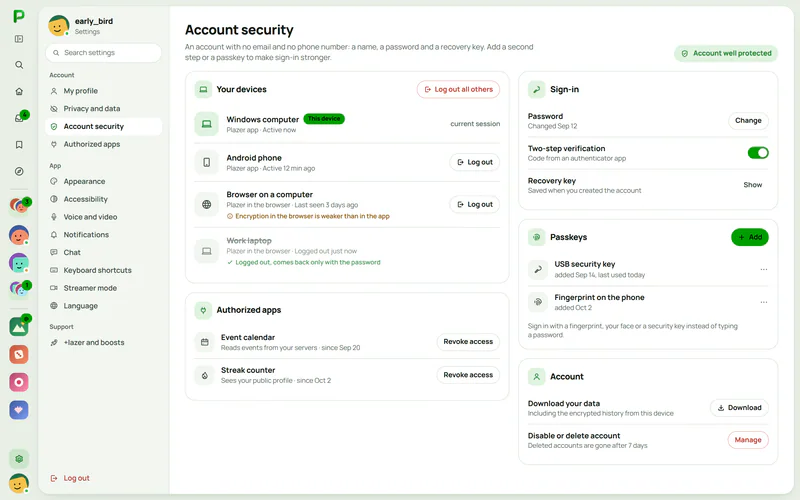The width and height of the screenshot is (800, 500).
Task: Open Keyboard shortcuts settings
Action: (x=104, y=270)
